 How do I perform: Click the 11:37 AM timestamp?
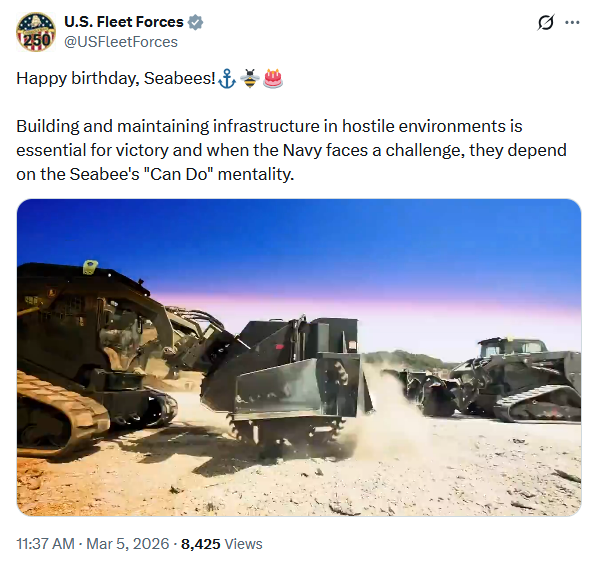point(45,544)
